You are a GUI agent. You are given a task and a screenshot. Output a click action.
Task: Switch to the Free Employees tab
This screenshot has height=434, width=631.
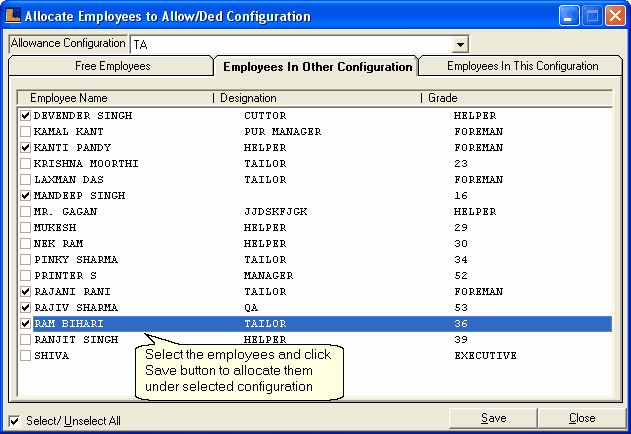pos(111,66)
